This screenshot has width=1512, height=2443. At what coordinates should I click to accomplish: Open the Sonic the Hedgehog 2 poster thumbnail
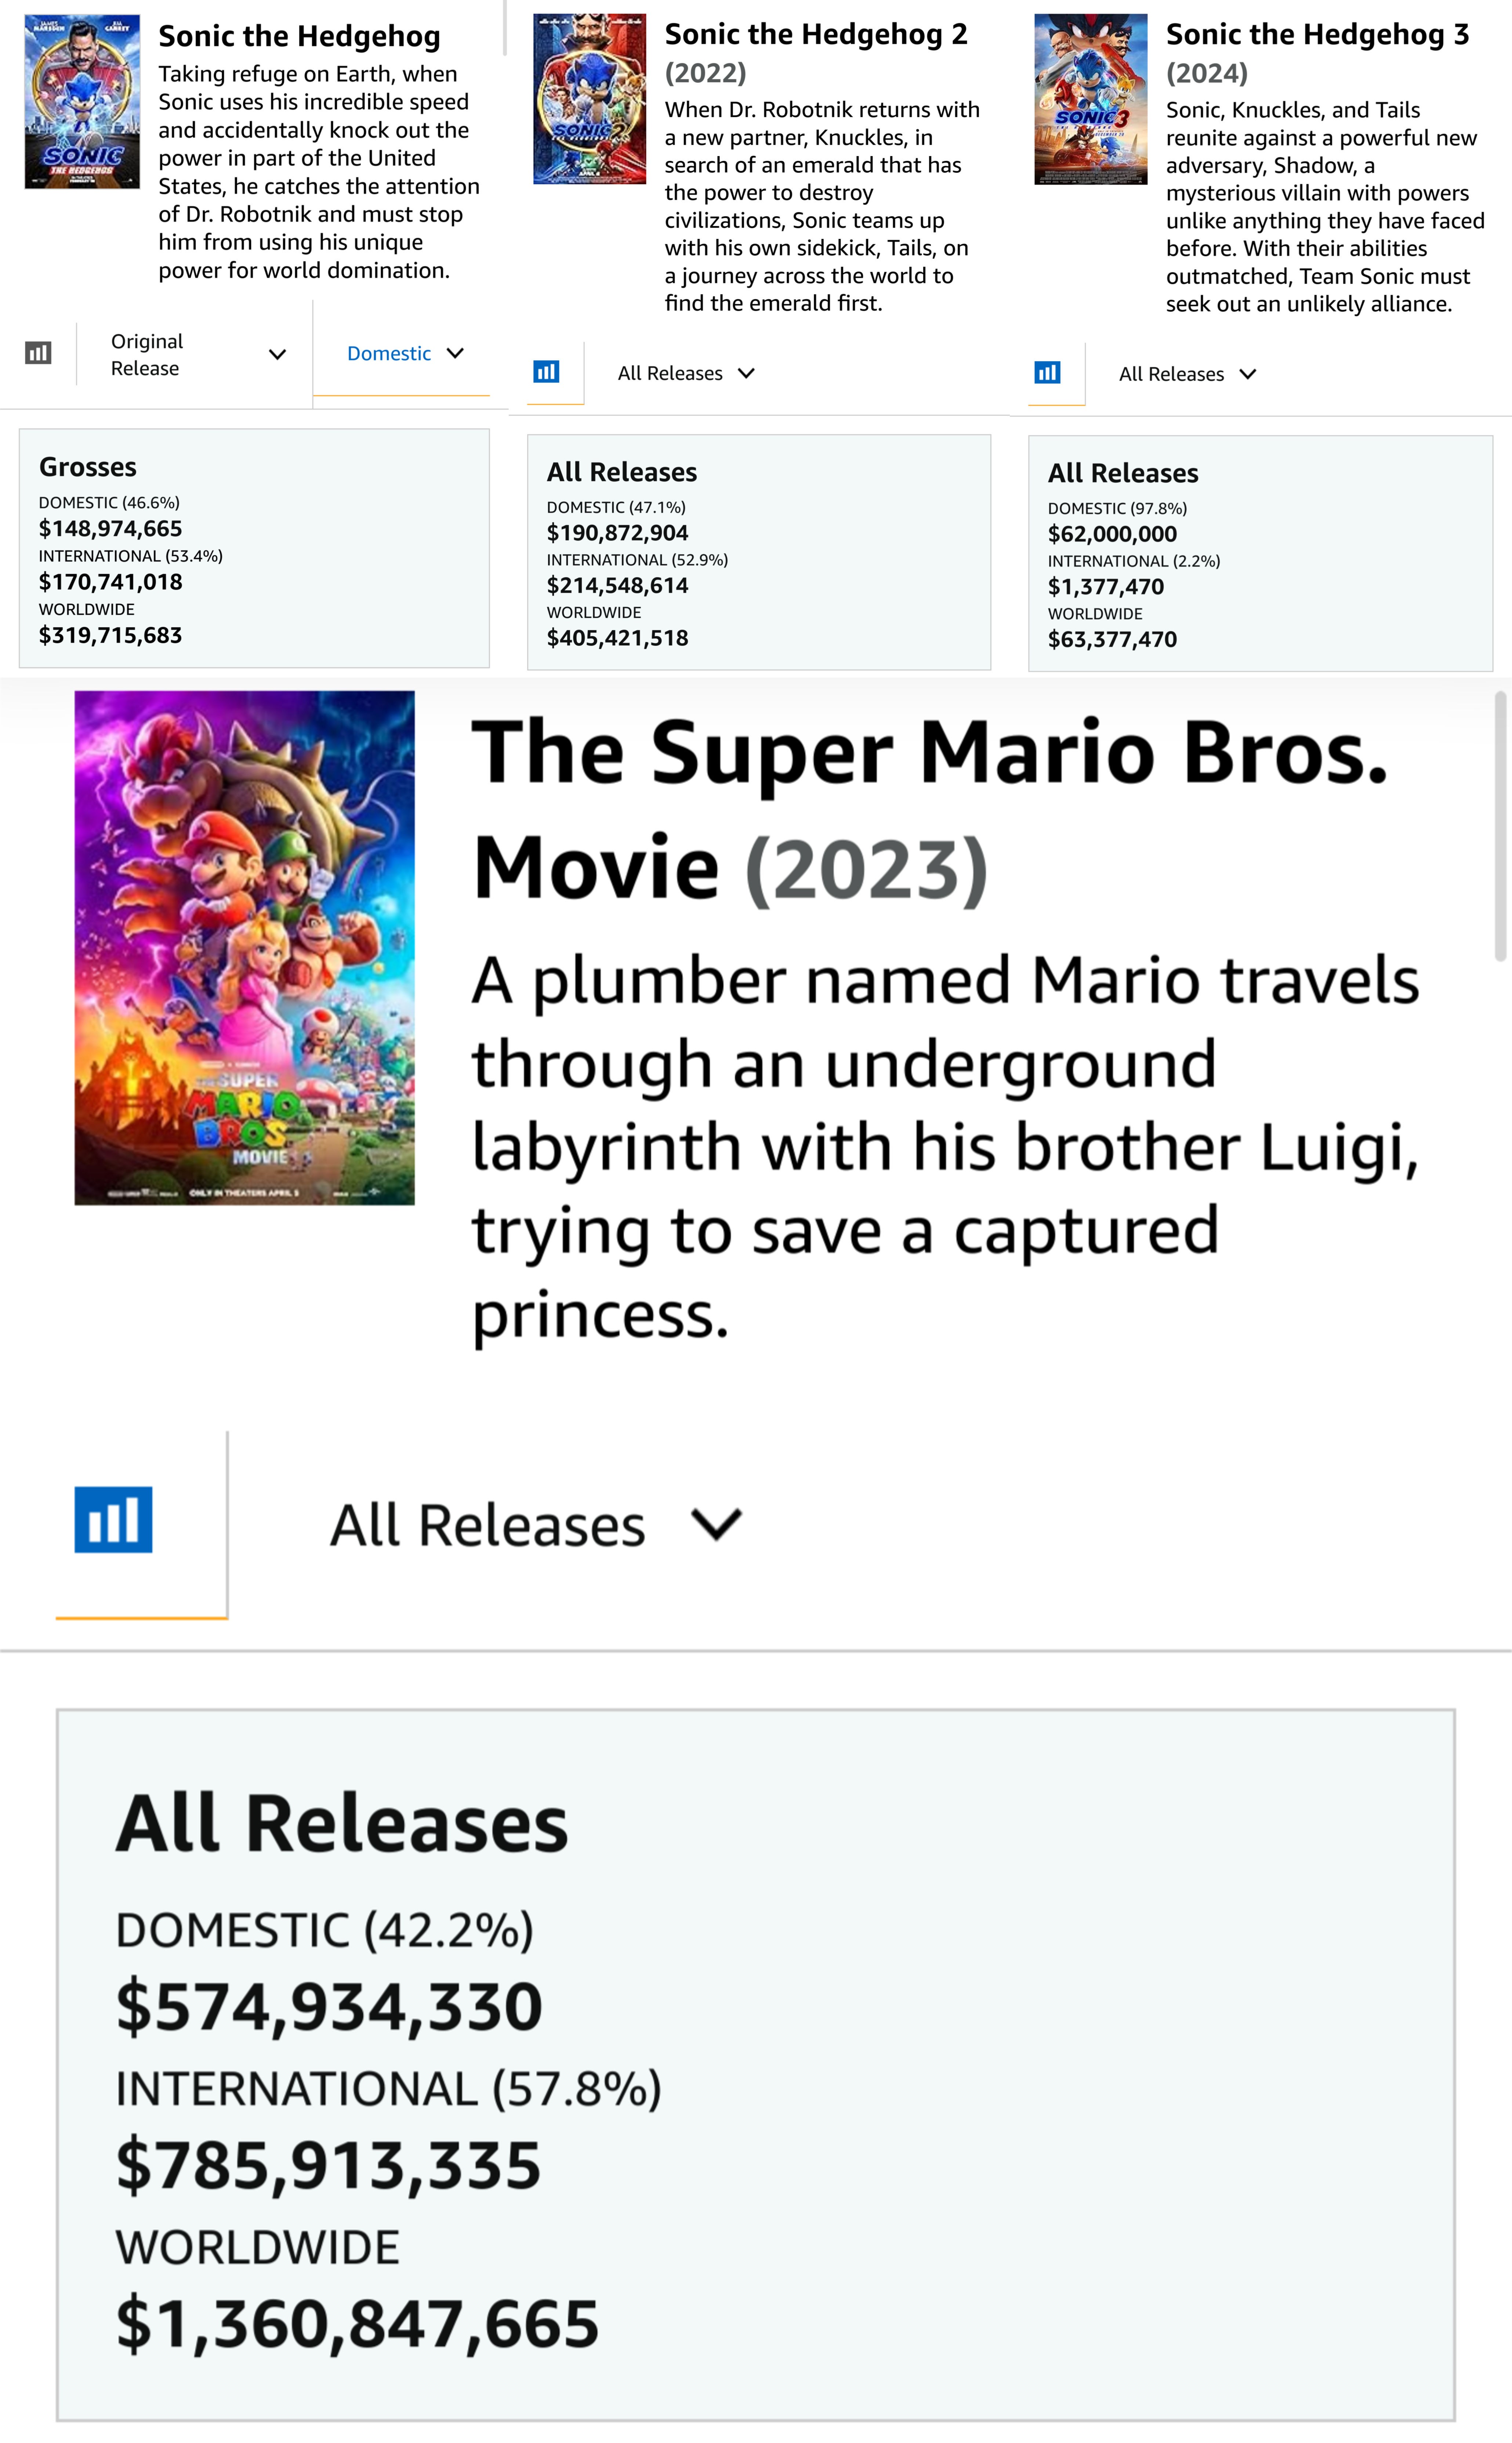(590, 99)
